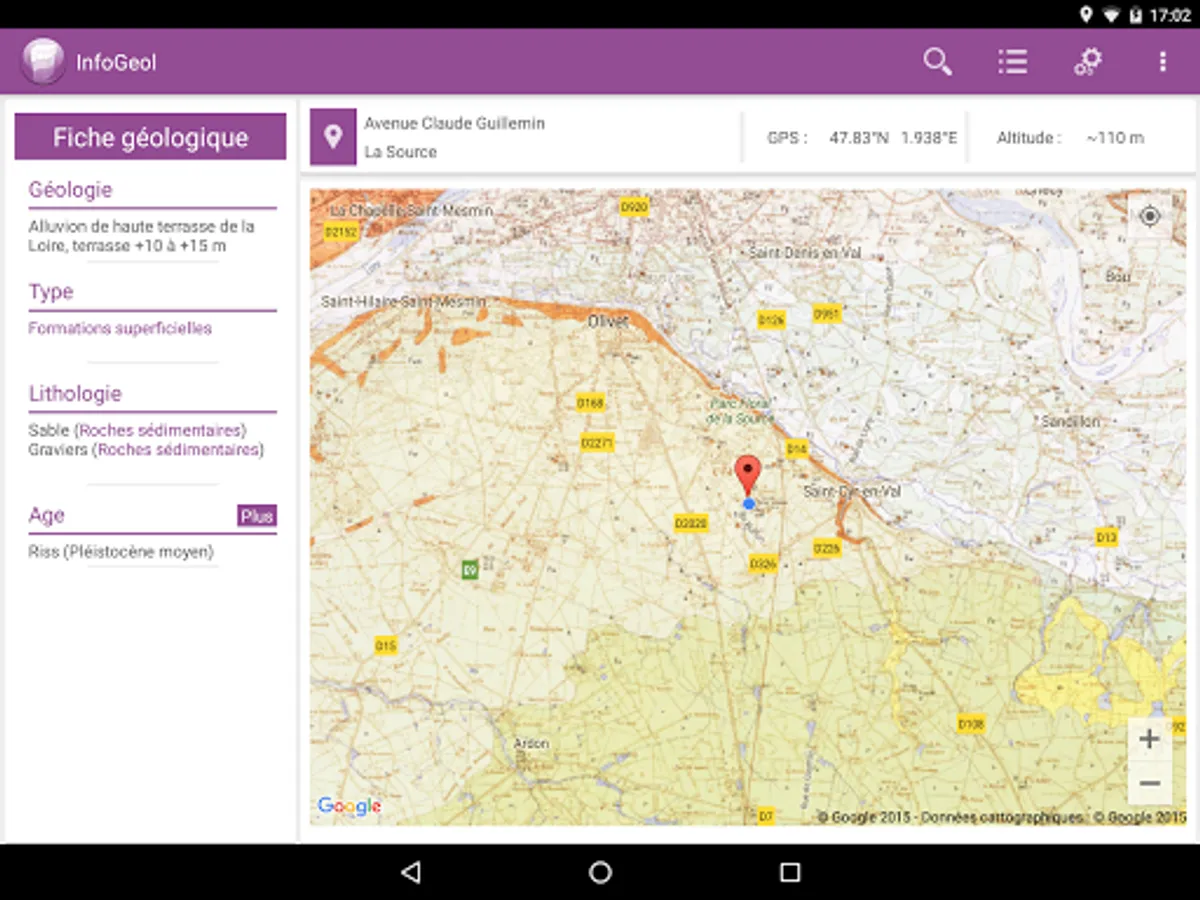The height and width of the screenshot is (900, 1200).
Task: Tap Avenue Claude Guillemin address
Action: point(455,123)
